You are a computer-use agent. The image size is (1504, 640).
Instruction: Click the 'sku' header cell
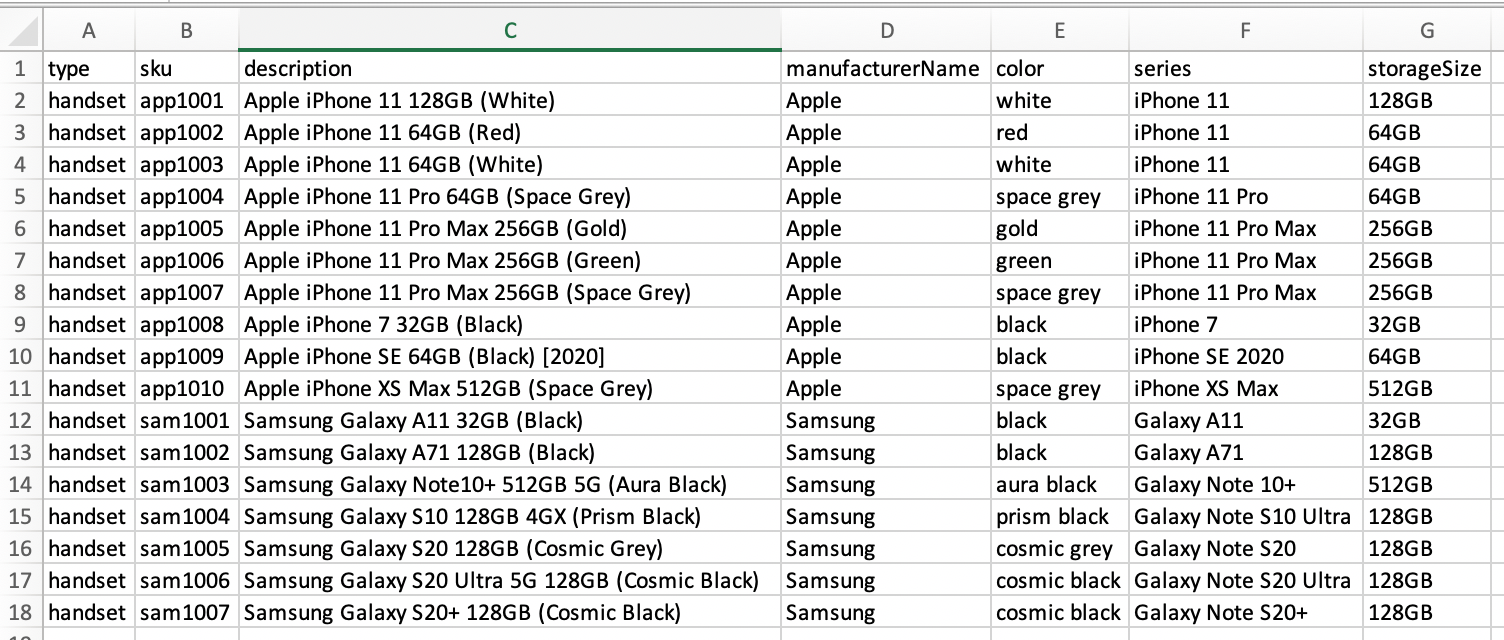187,68
